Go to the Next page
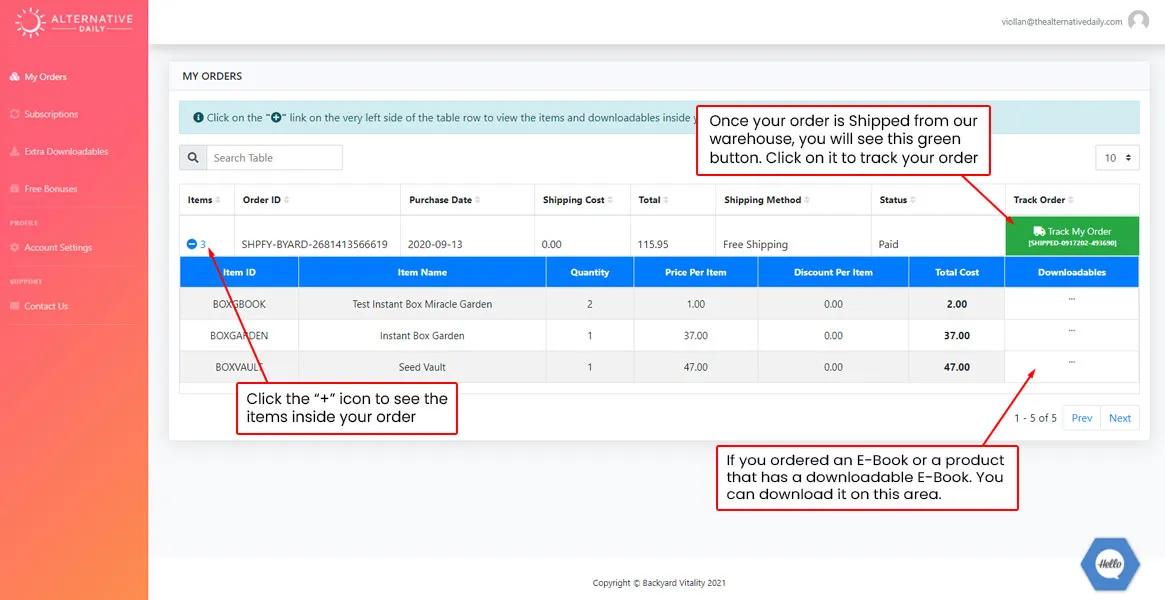This screenshot has height=600, width=1165. tap(1120, 418)
